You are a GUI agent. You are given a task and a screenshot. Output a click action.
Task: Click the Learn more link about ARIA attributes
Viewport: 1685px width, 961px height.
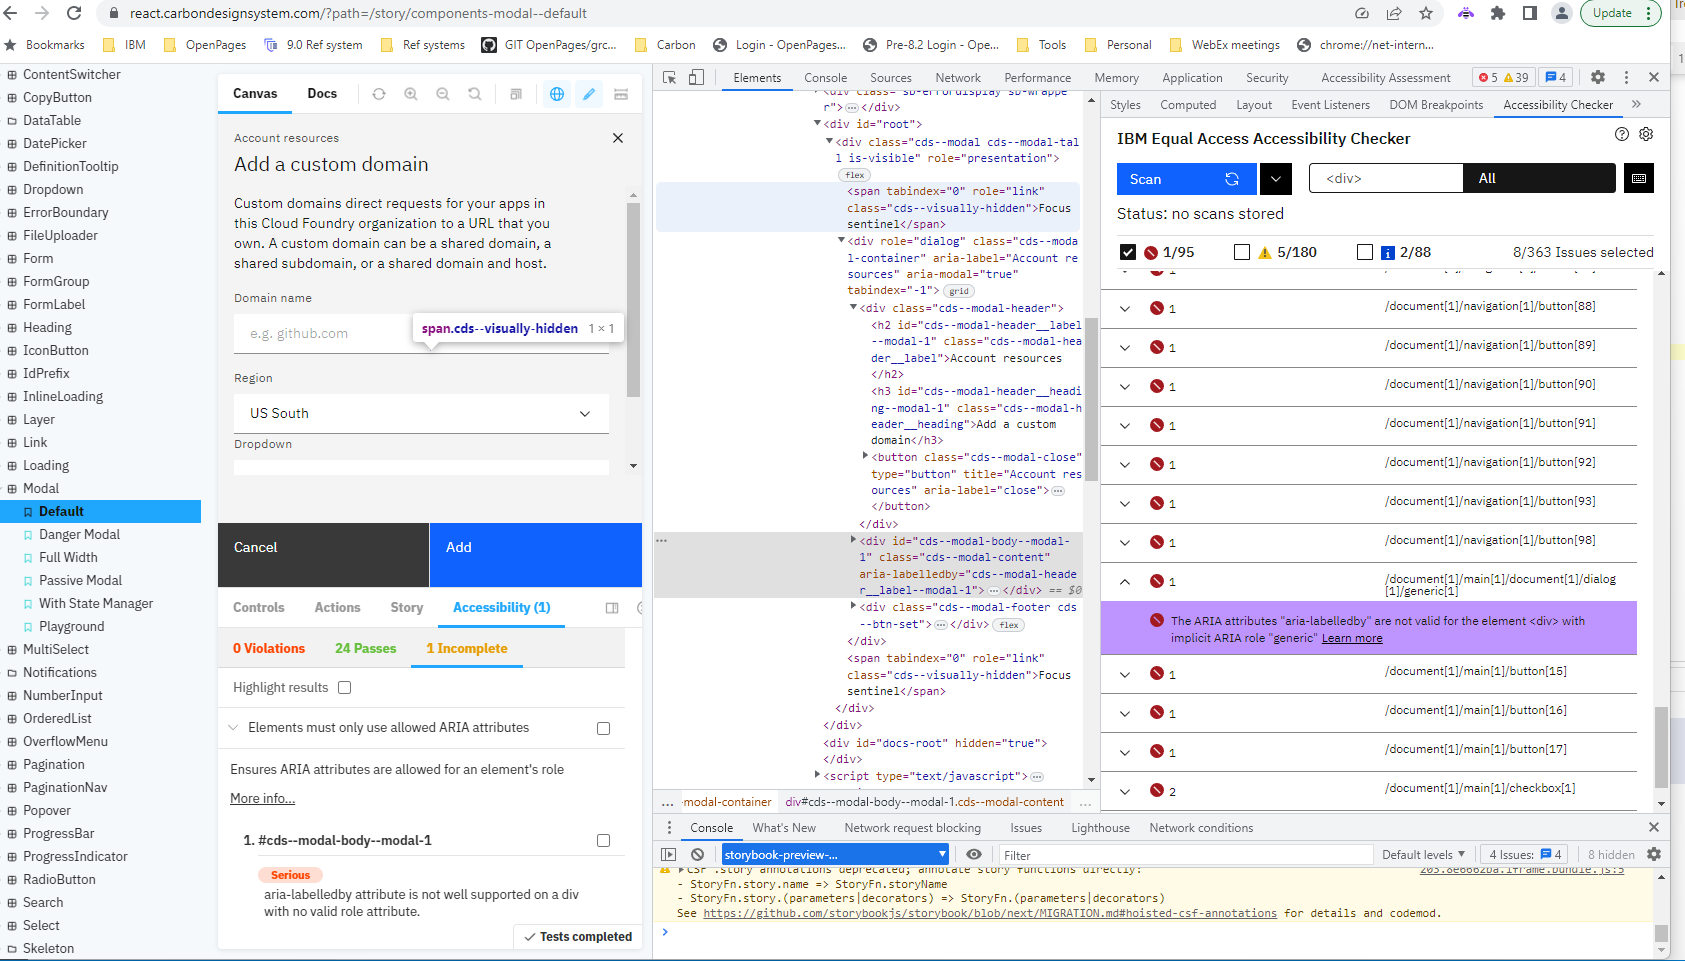click(1352, 638)
